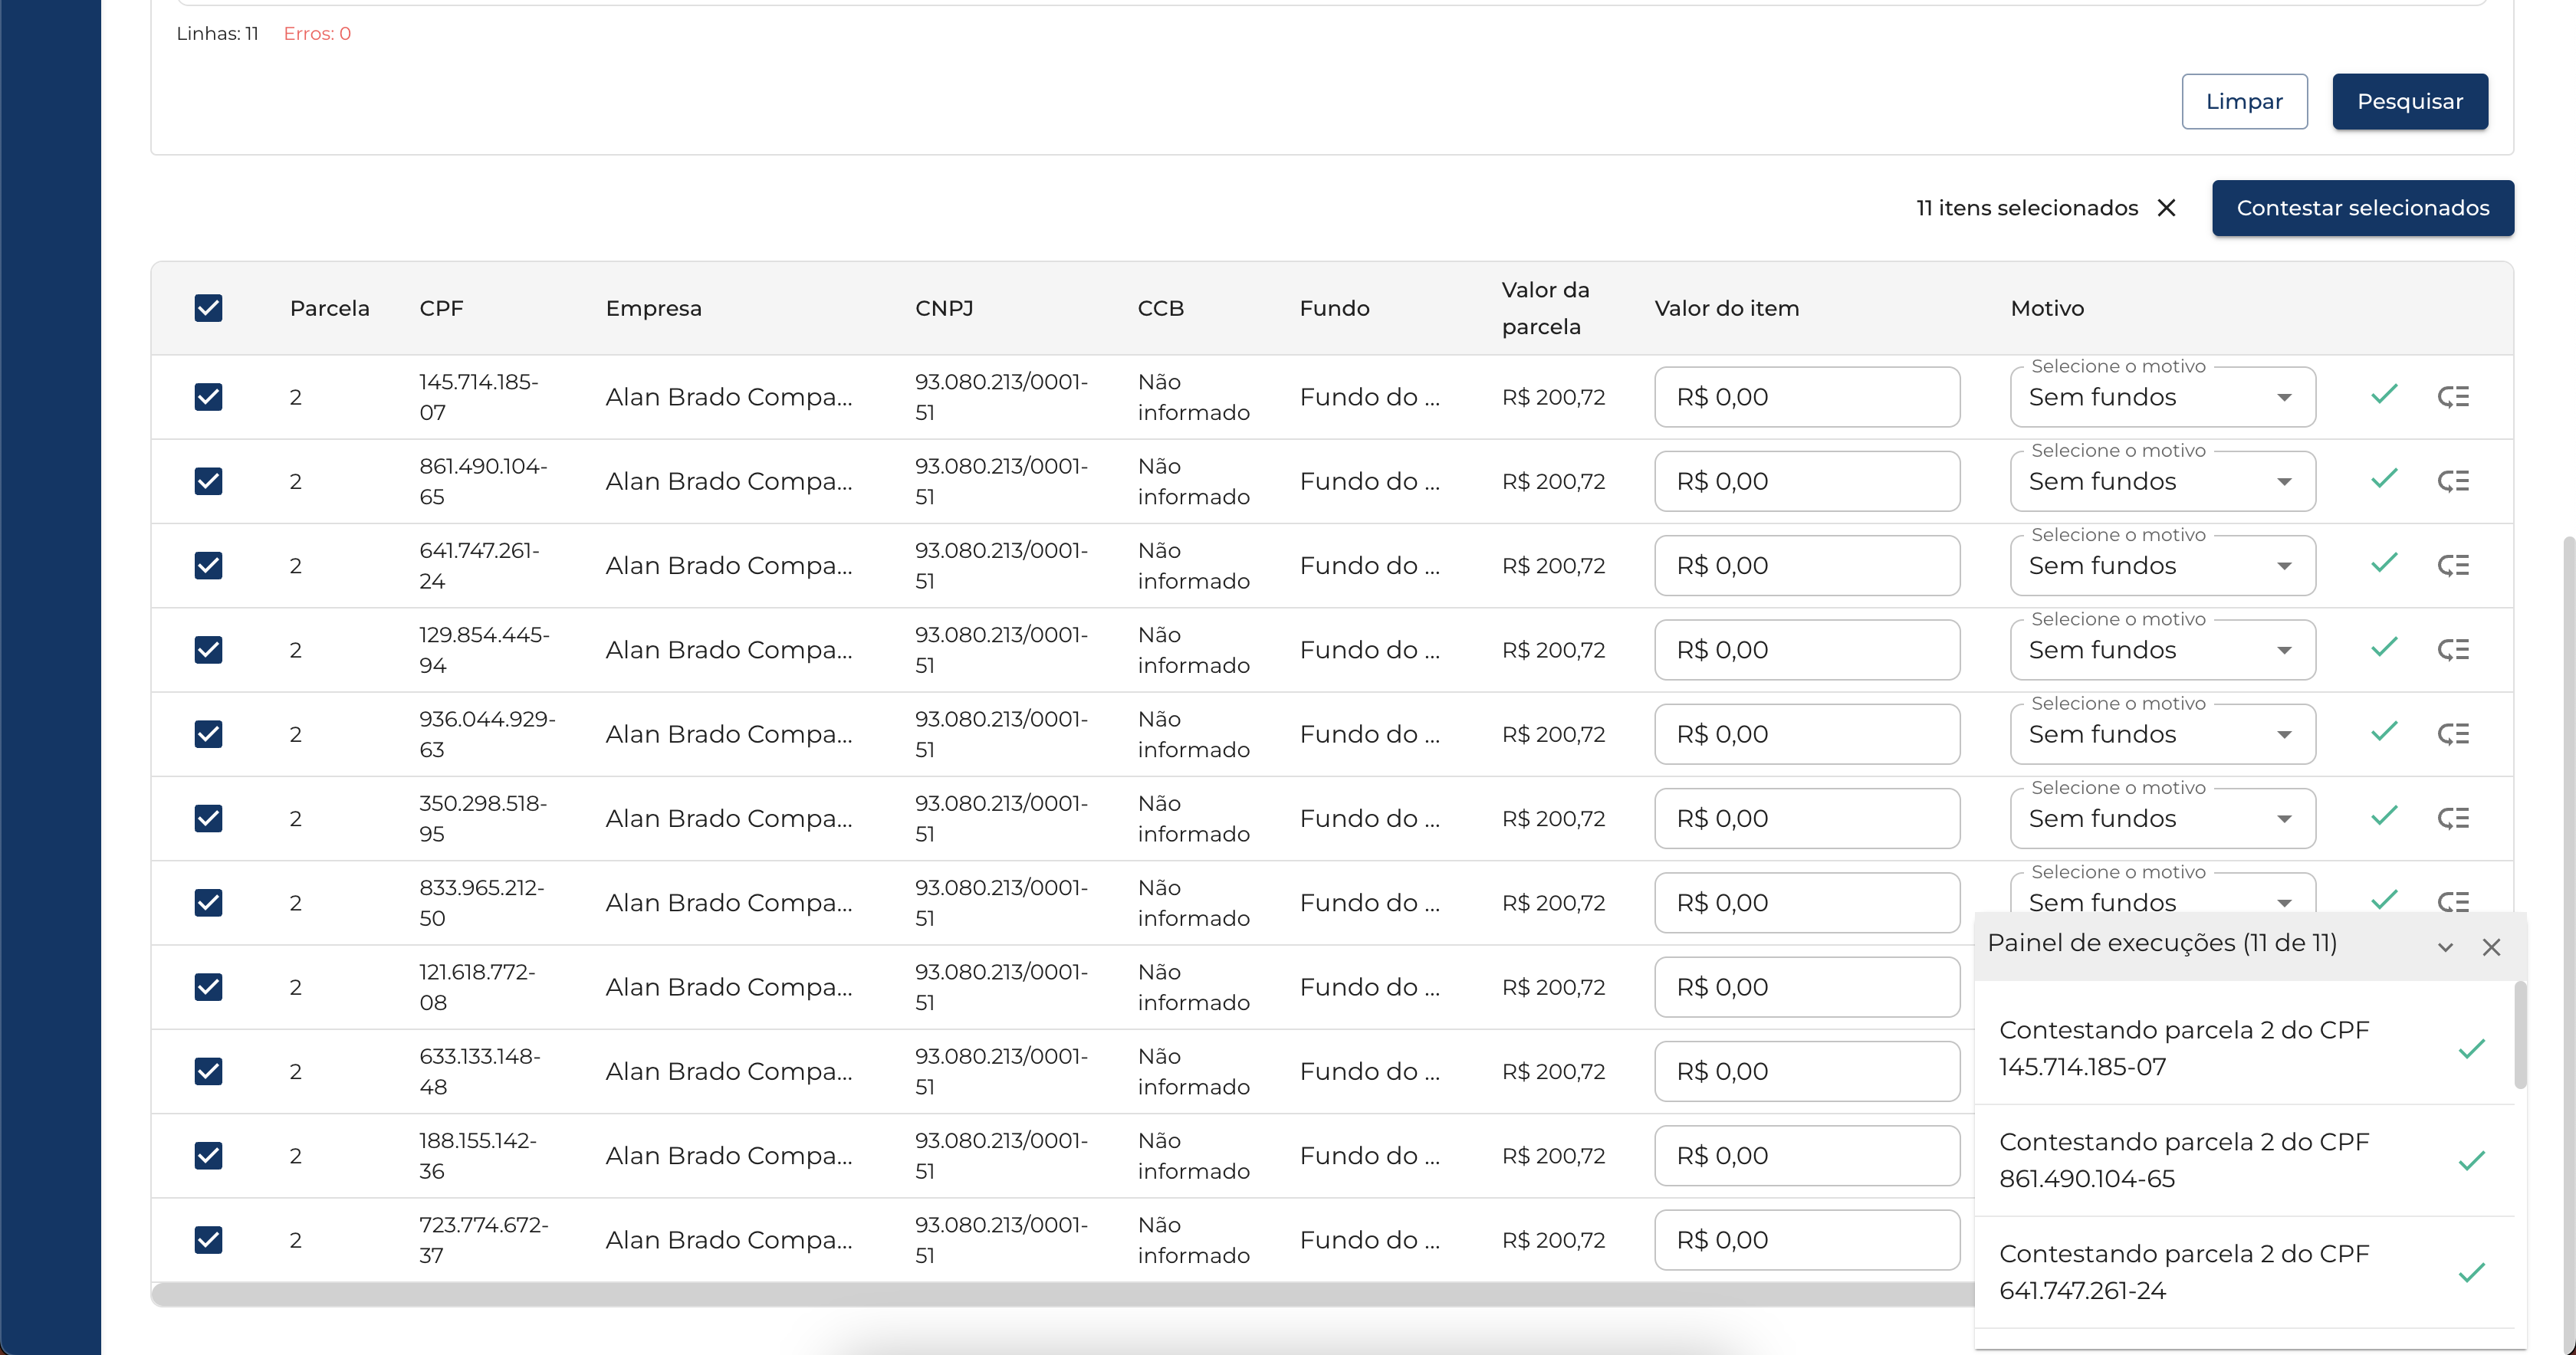Click the list icon in CPF 350.298.518-95 row
This screenshot has width=2576, height=1355.
(x=2453, y=818)
